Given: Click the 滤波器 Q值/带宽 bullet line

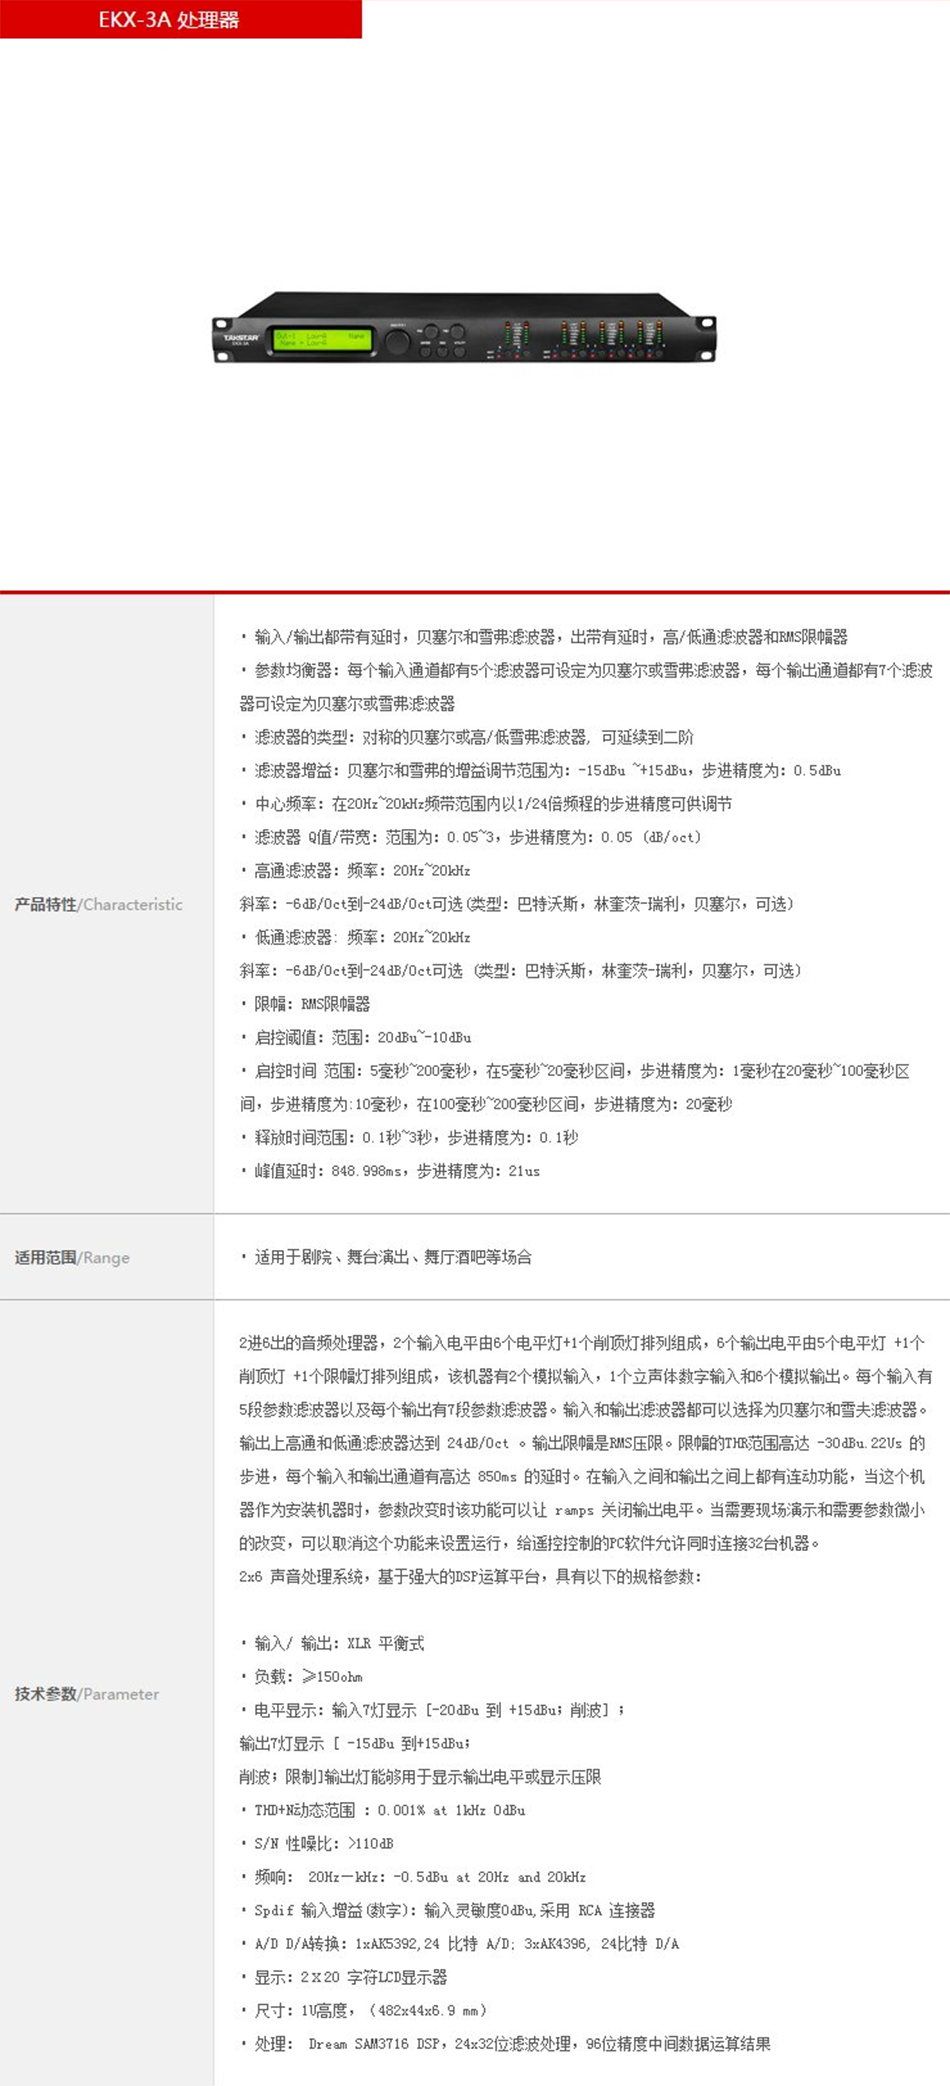Looking at the screenshot, I should tap(471, 837).
